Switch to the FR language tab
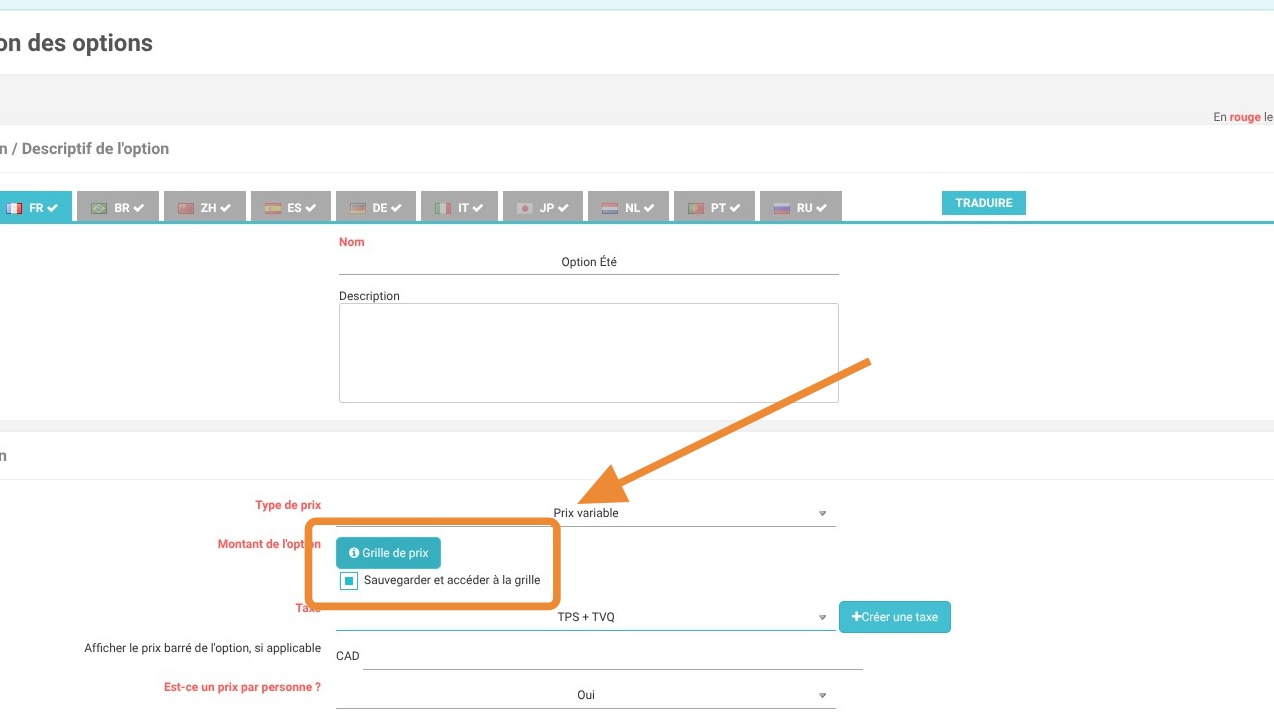The width and height of the screenshot is (1274, 712). coord(33,207)
